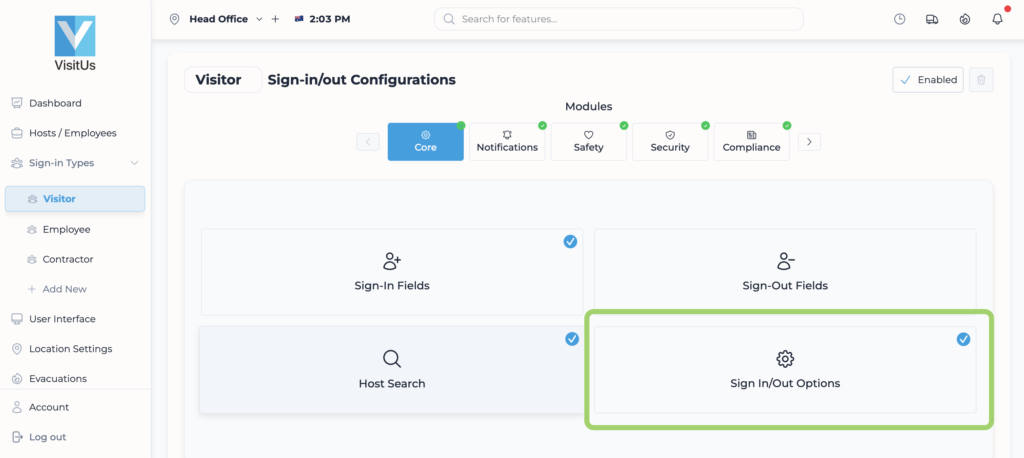Click the Search for features field
The image size is (1024, 458).
(618, 19)
